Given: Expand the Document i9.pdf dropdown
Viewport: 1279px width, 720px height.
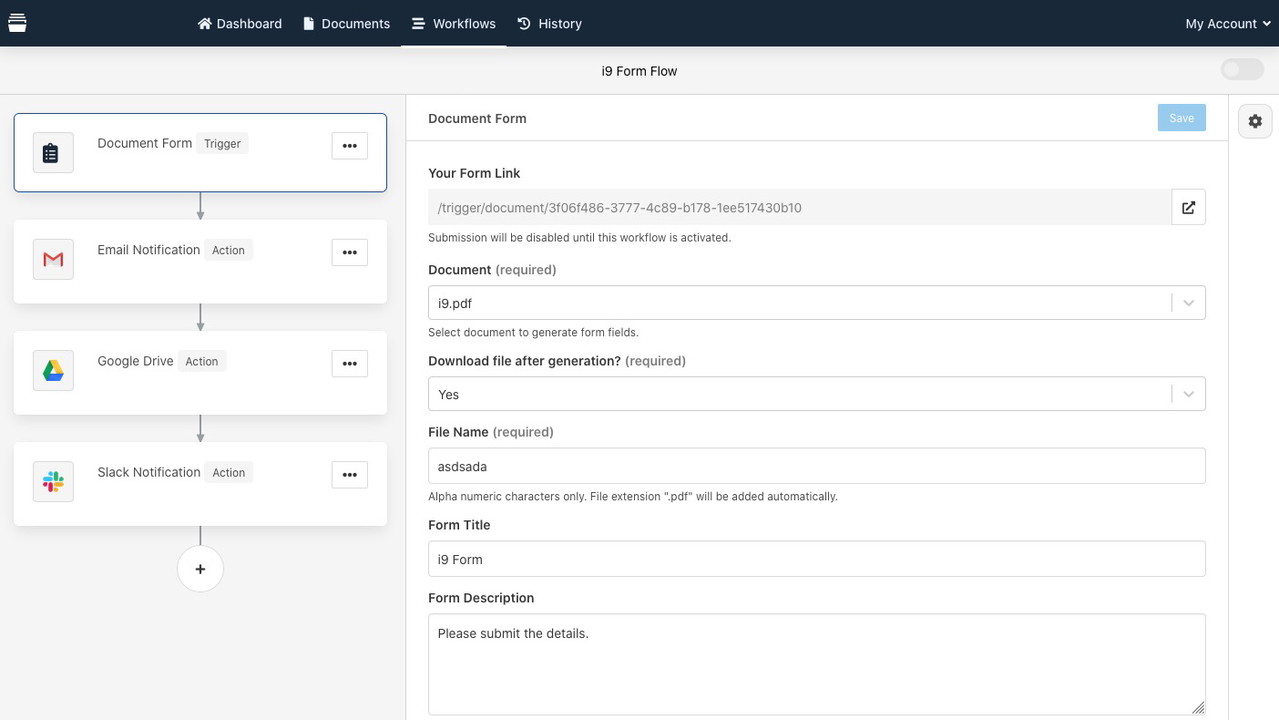Looking at the screenshot, I should click(x=1188, y=303).
